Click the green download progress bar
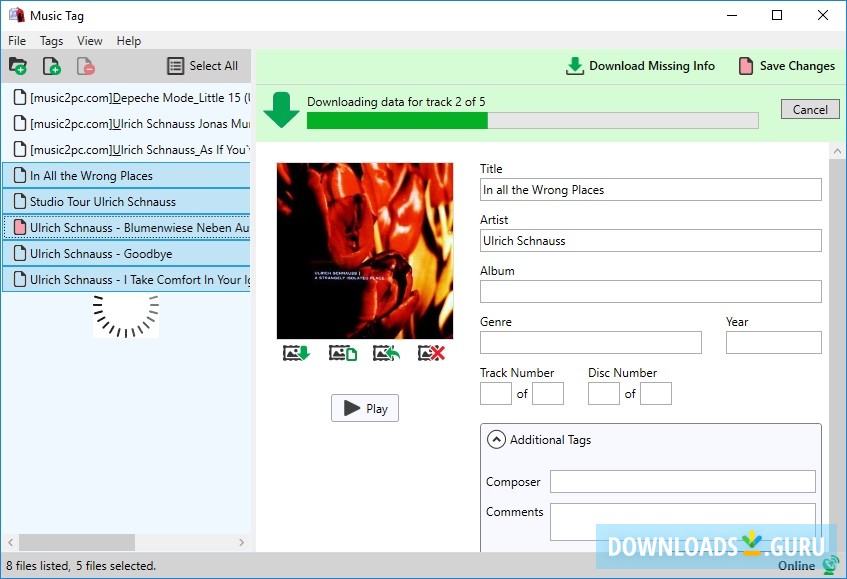Image resolution: width=847 pixels, height=579 pixels. click(533, 120)
